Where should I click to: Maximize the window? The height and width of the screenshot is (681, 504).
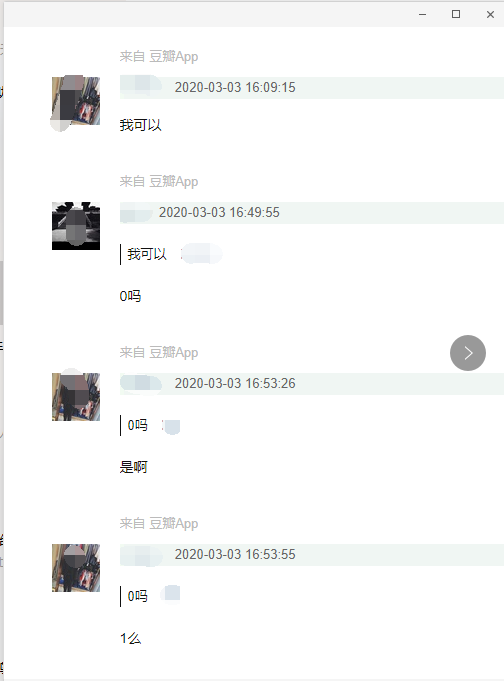pos(456,14)
